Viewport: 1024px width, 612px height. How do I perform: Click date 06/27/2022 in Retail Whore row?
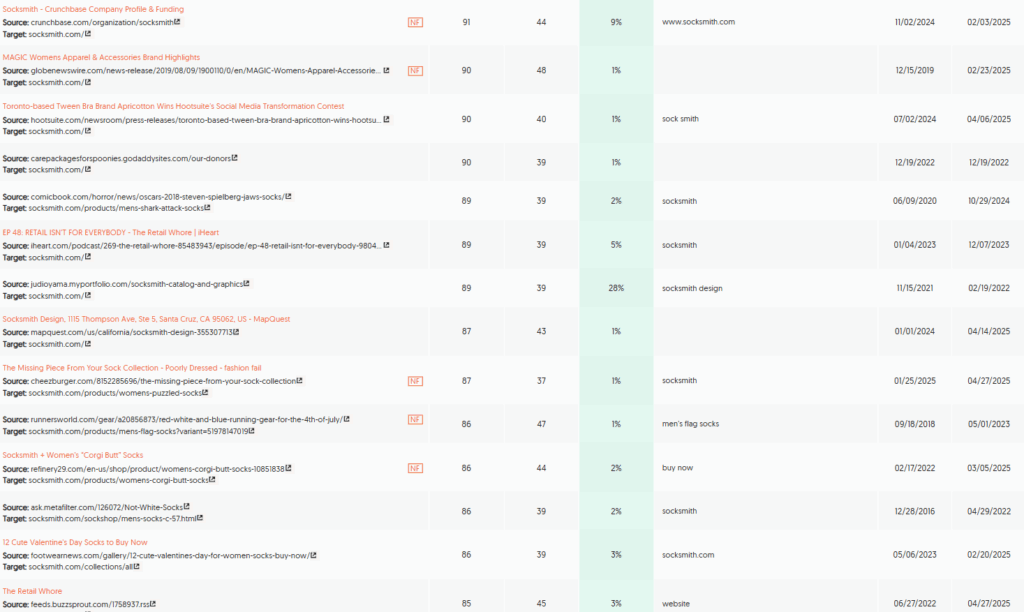(914, 604)
